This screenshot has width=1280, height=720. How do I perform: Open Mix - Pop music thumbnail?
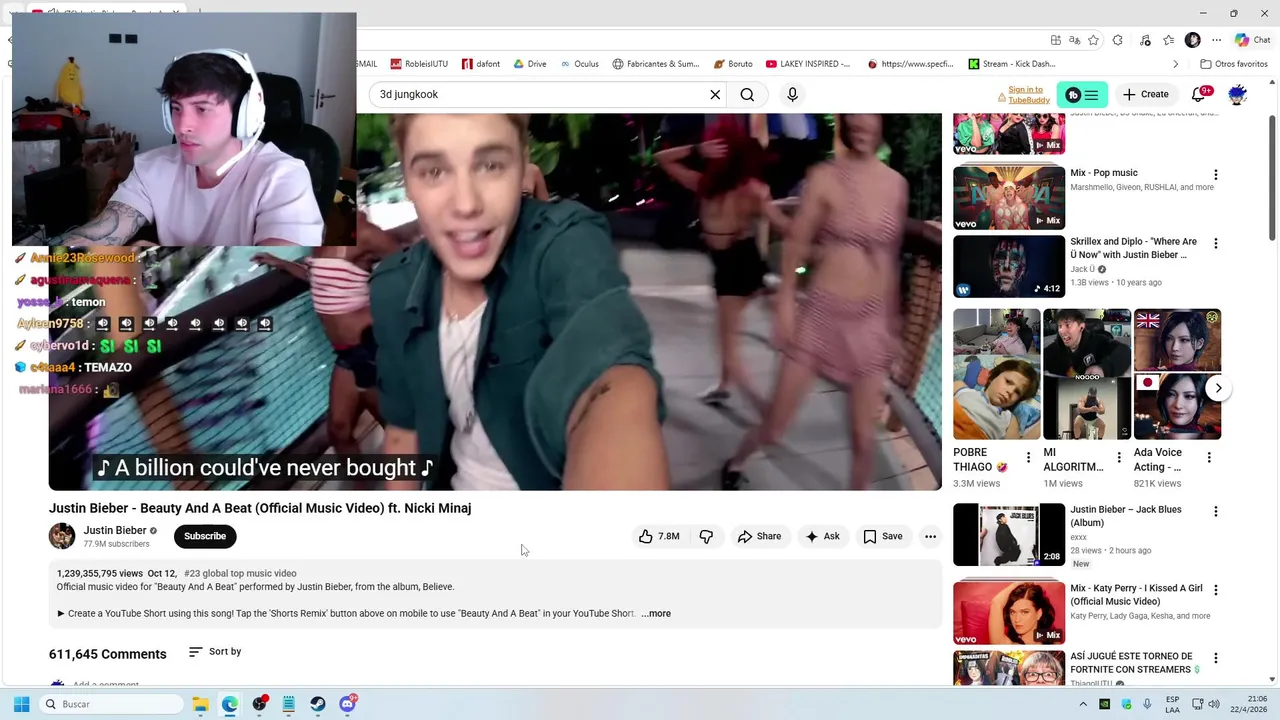coord(1009,197)
